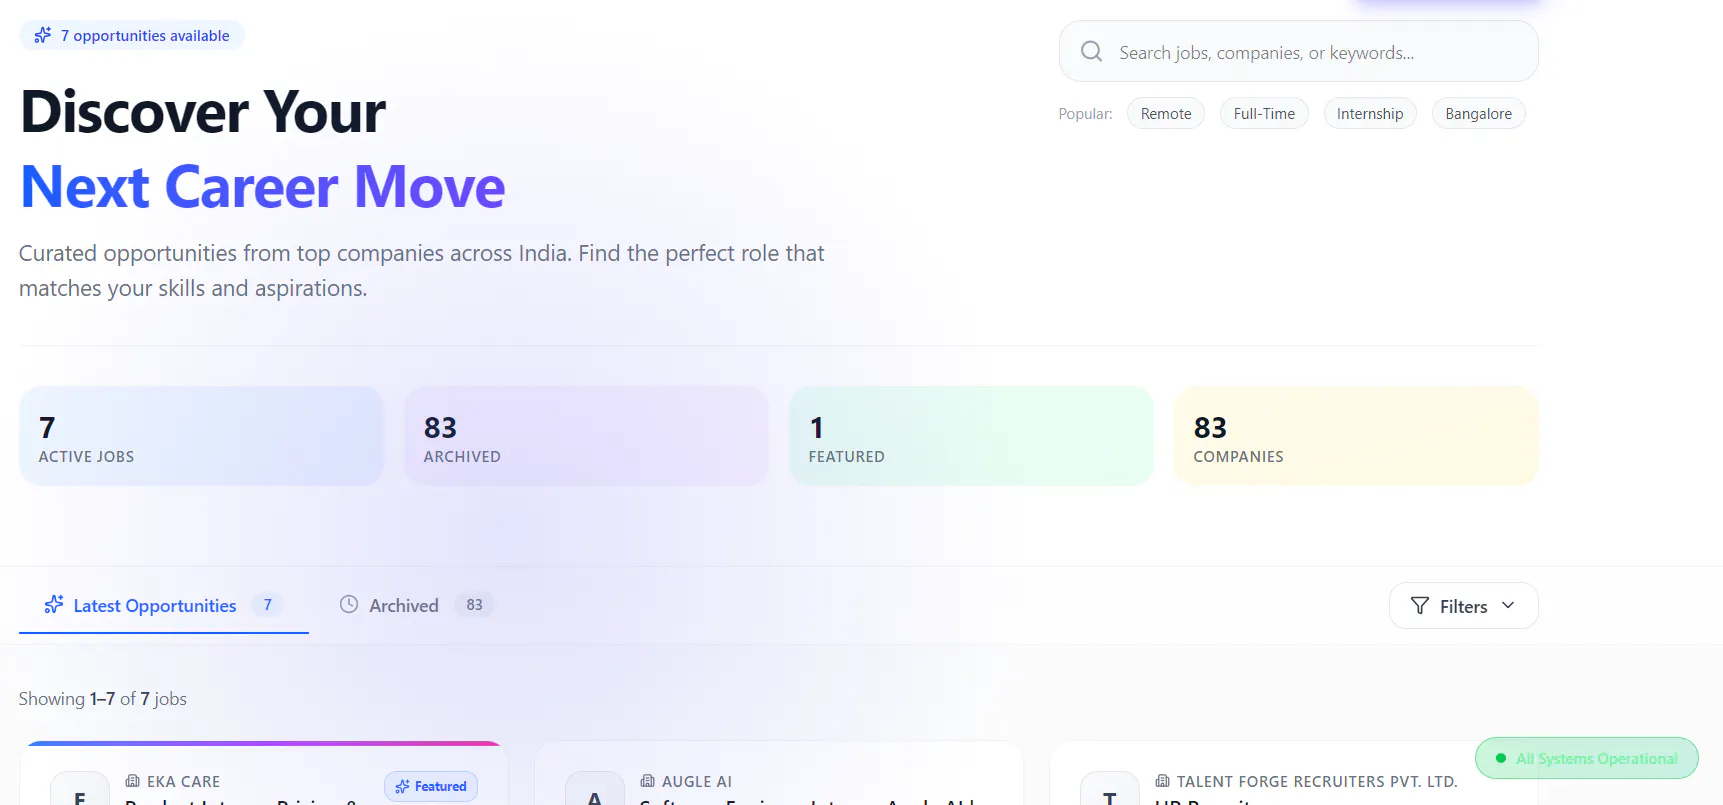Click the building icon next to AUGLE AI
Screen dimensions: 1723x805
[x=647, y=780]
